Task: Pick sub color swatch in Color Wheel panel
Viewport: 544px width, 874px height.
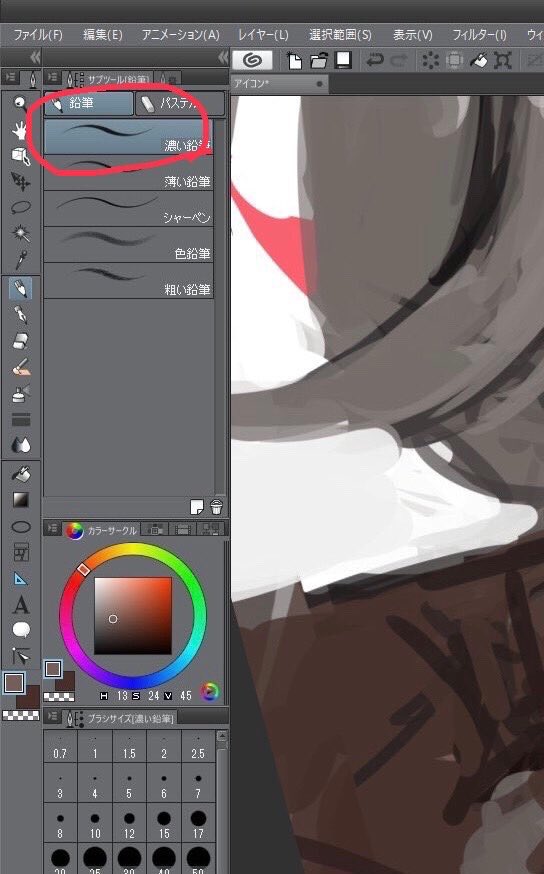Action: click(x=67, y=681)
